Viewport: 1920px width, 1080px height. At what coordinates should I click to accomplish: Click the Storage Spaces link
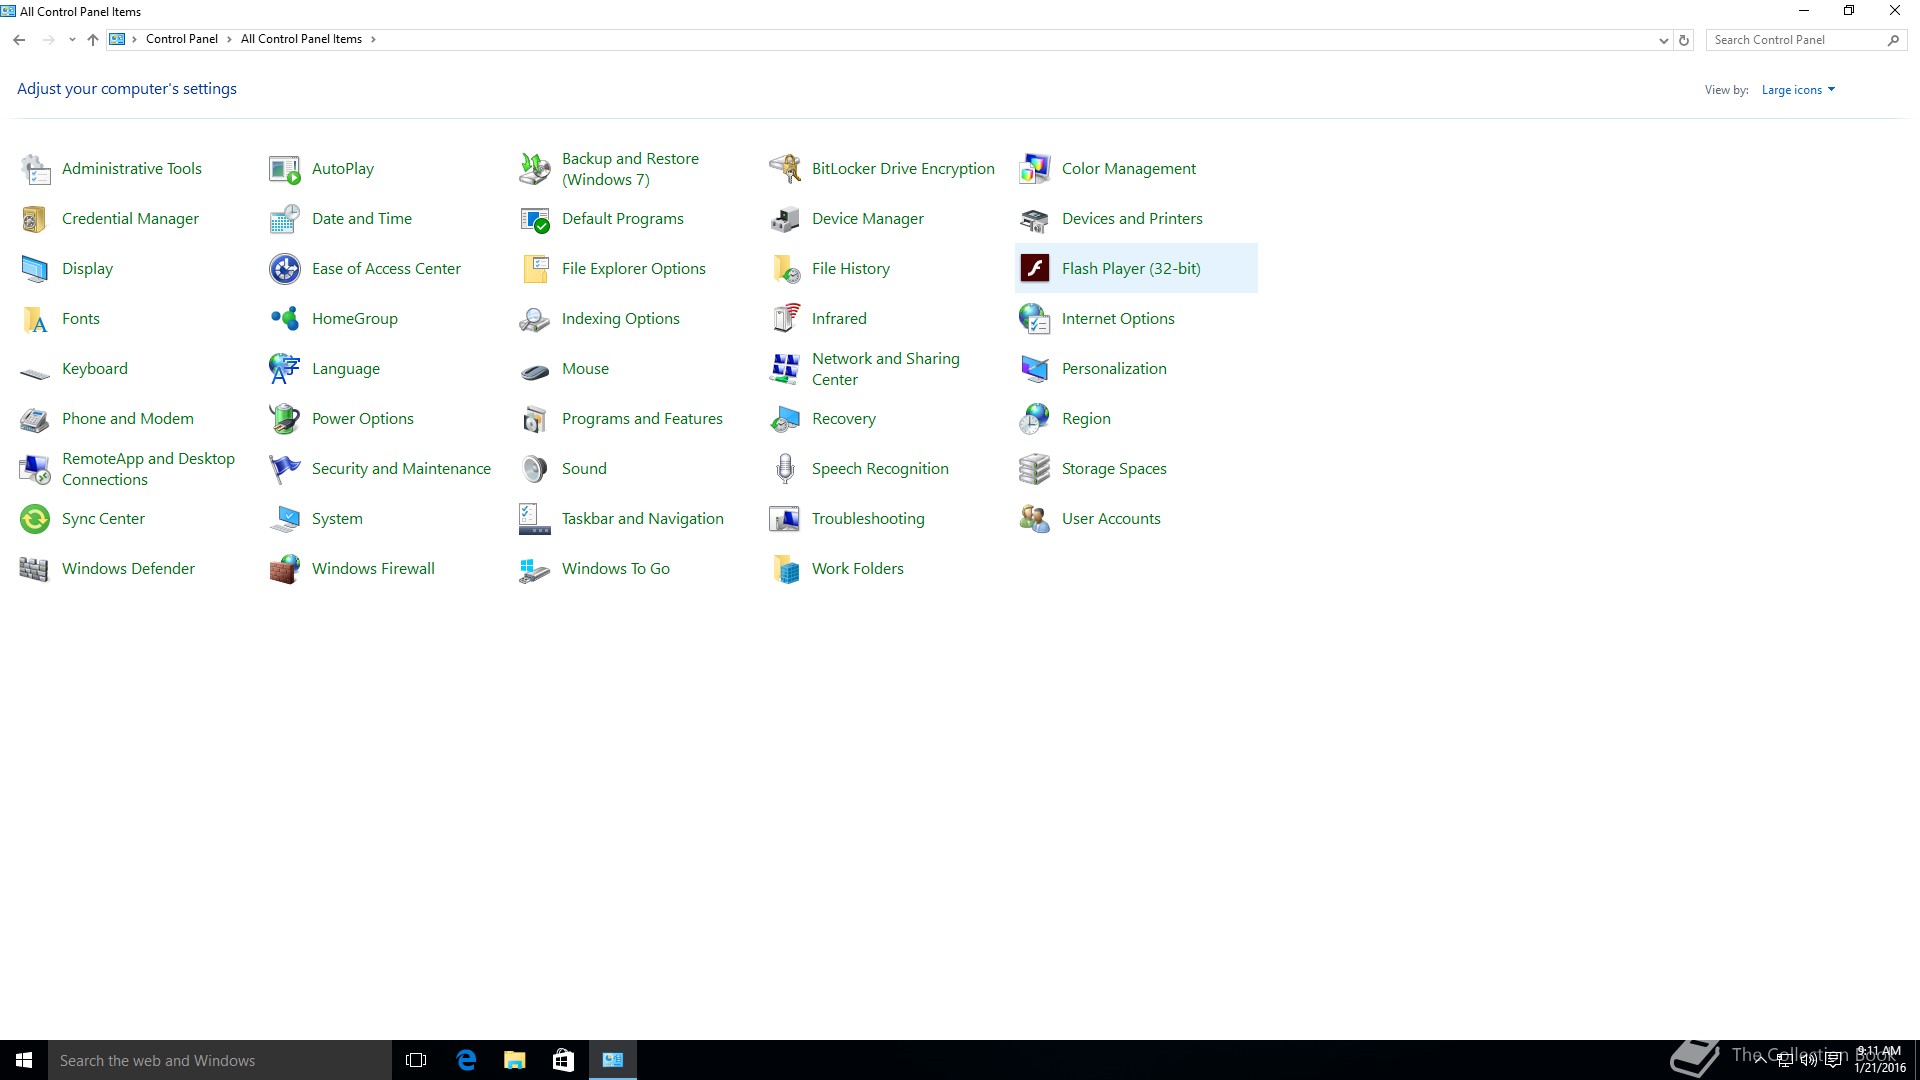tap(1114, 469)
